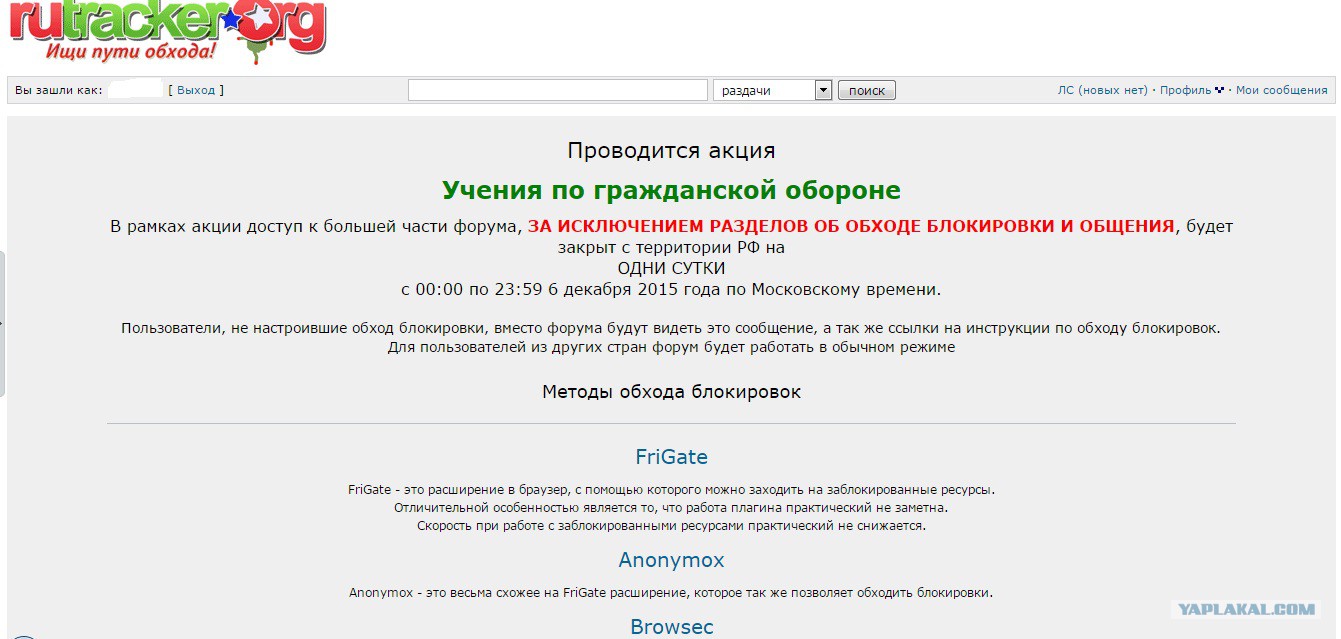Click the small icon next to Профиль
The image size is (1341, 639).
pyautogui.click(x=1219, y=90)
